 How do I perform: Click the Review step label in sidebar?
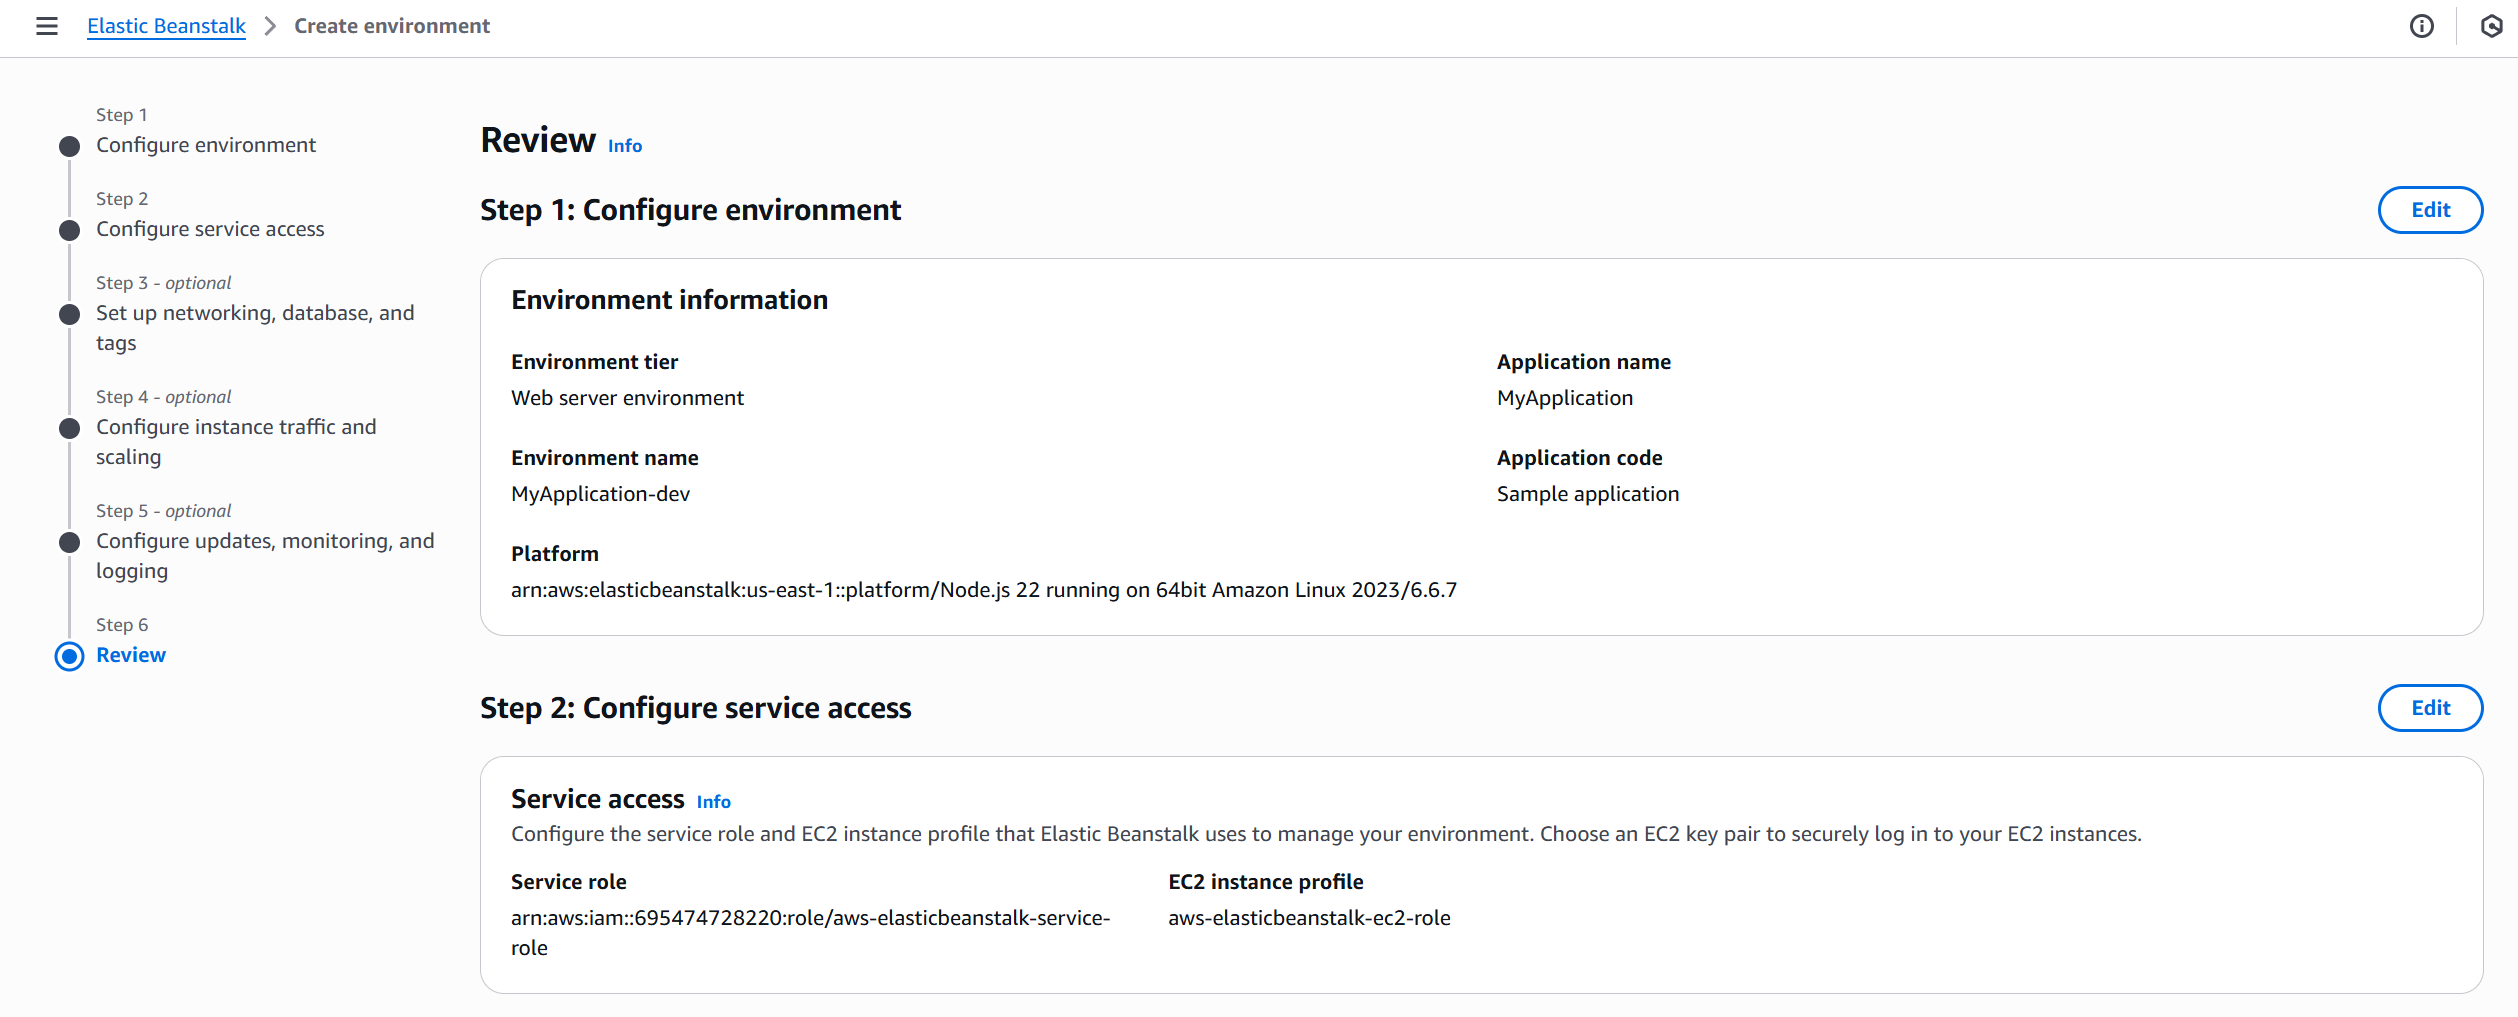click(131, 655)
